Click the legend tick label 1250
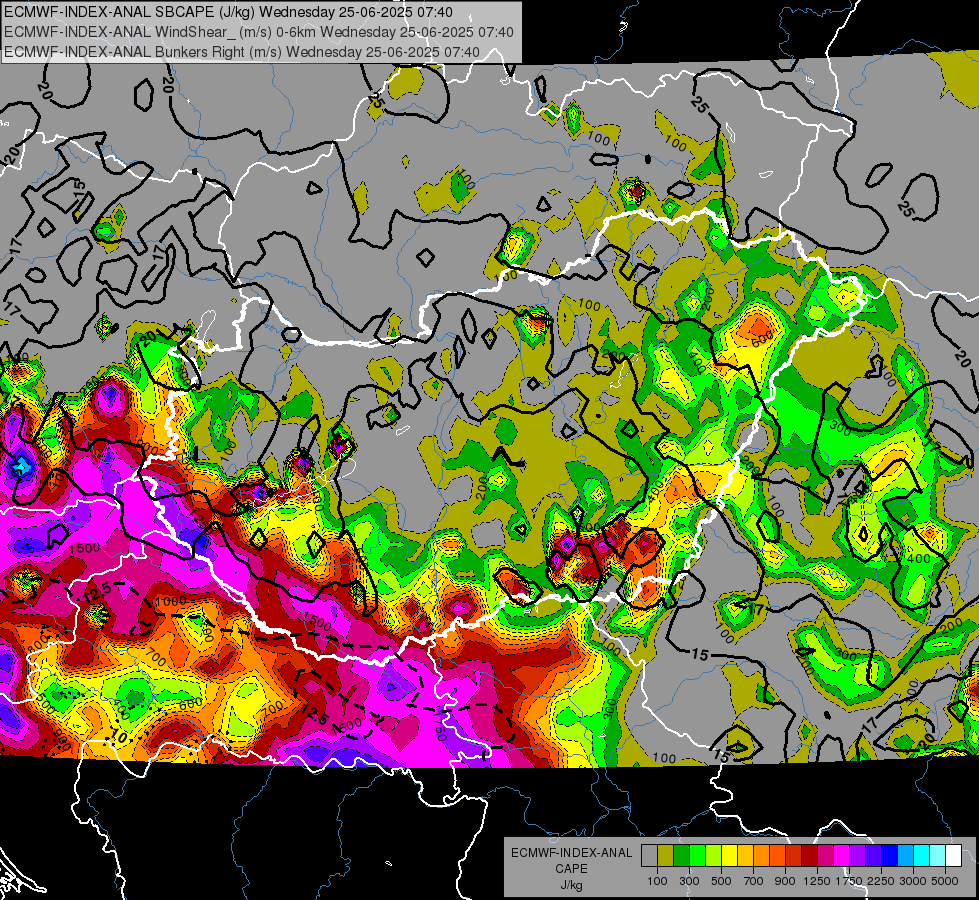Screen dimensions: 979x900 click(x=817, y=881)
